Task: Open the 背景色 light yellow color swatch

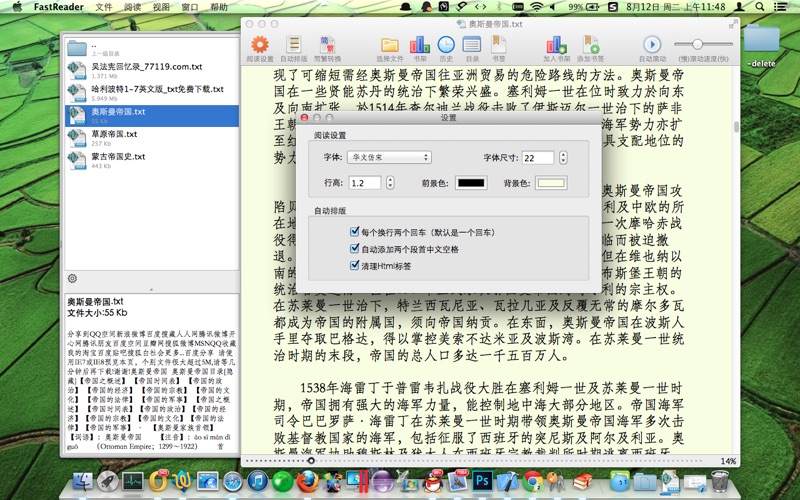Action: (551, 183)
